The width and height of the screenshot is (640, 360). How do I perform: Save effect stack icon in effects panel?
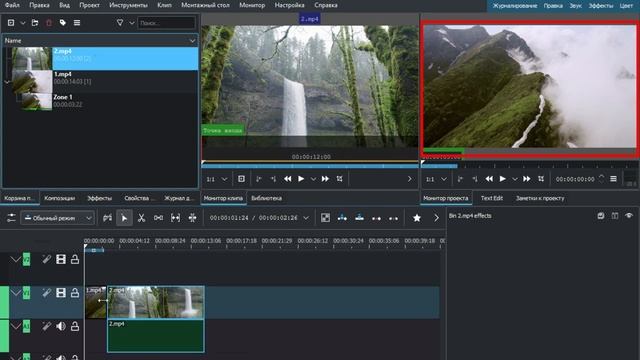pyautogui.click(x=600, y=216)
